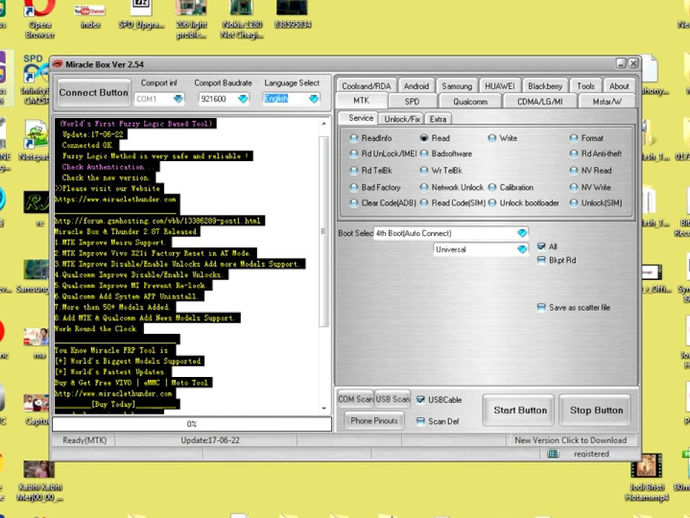Open the Notepad desktop shortcut
The height and width of the screenshot is (518, 690).
[x=37, y=141]
